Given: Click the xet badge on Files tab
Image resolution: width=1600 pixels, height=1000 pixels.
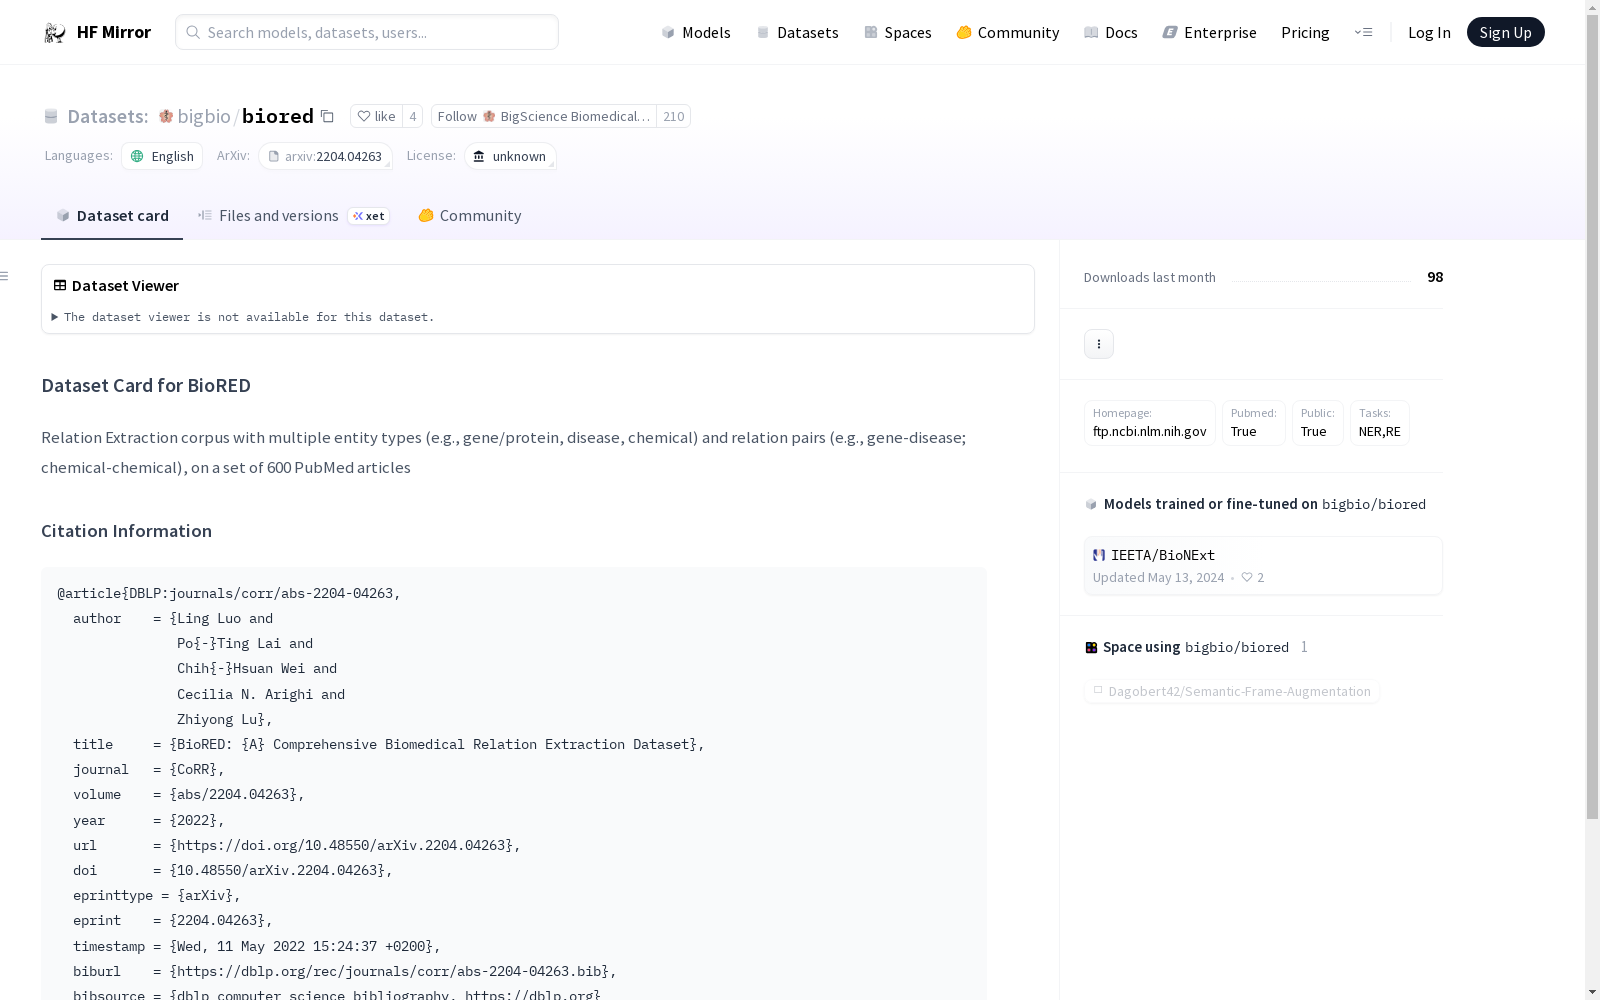Looking at the screenshot, I should pos(369,216).
